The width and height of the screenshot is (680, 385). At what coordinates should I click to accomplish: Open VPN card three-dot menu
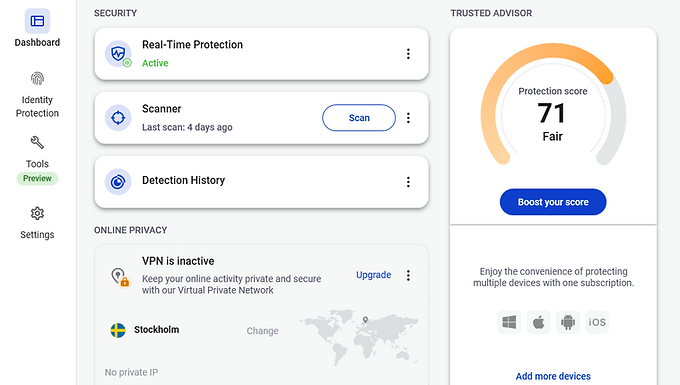coord(408,275)
